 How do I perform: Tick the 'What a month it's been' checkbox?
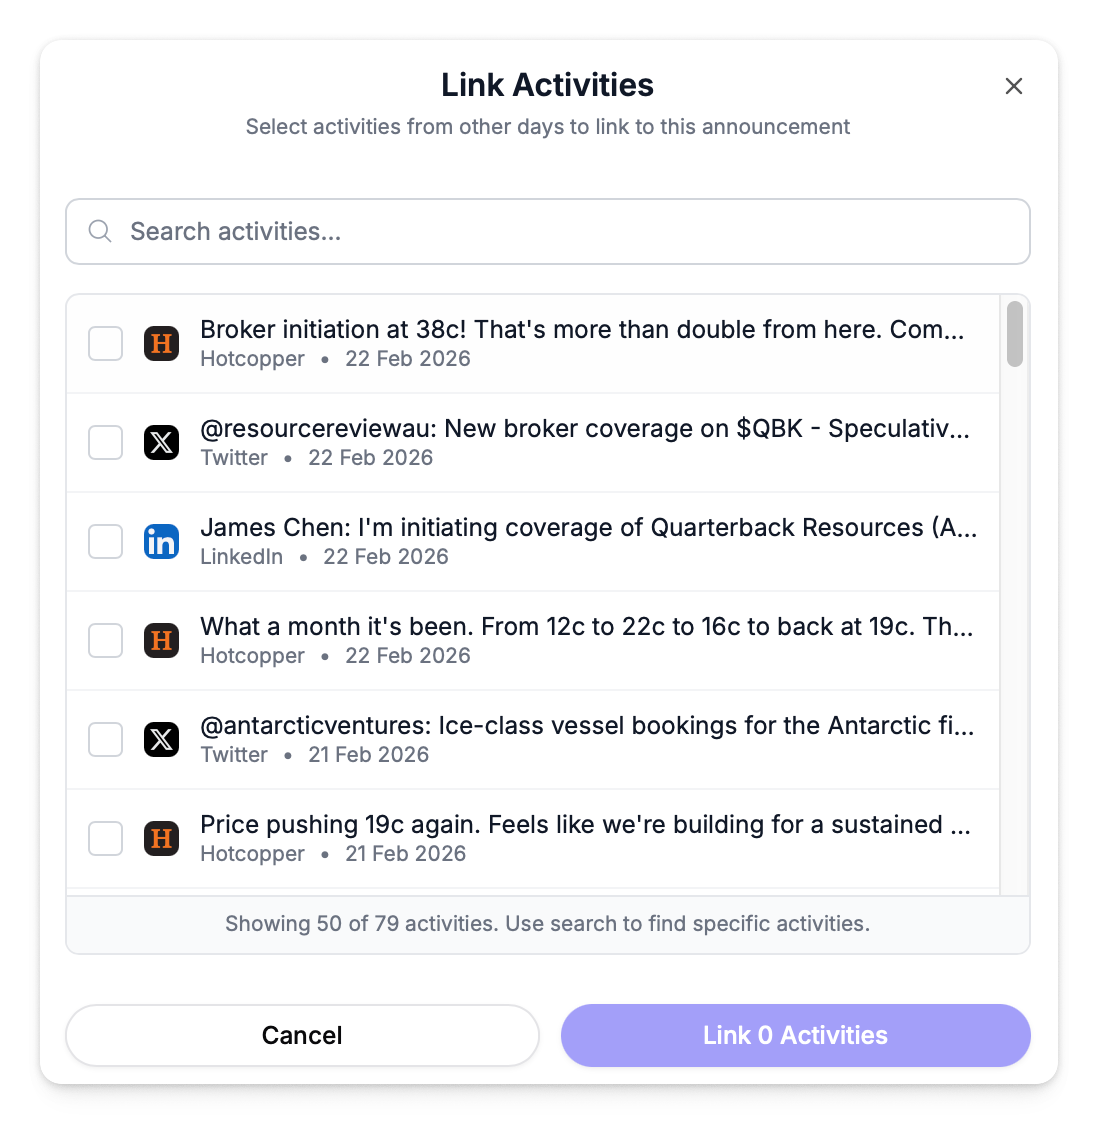pos(106,640)
